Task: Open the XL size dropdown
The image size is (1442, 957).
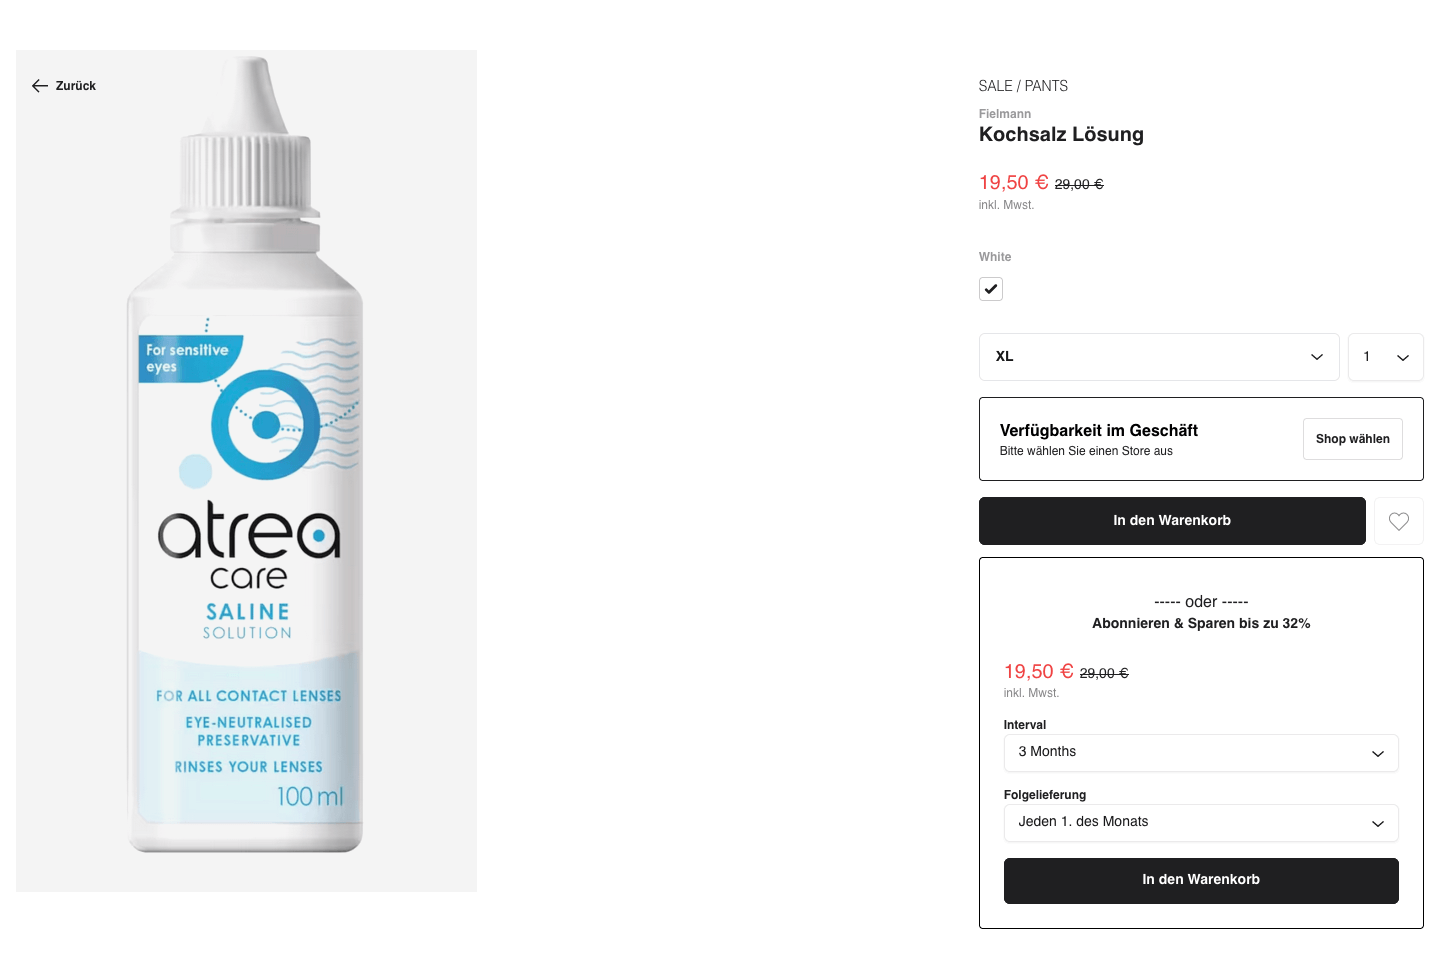Action: [x=1159, y=357]
